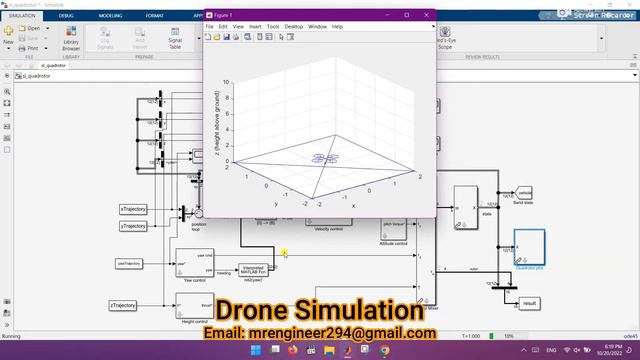Open the MATLAB taskbar icon
Image resolution: width=640 pixels, height=360 pixels.
(x=347, y=350)
